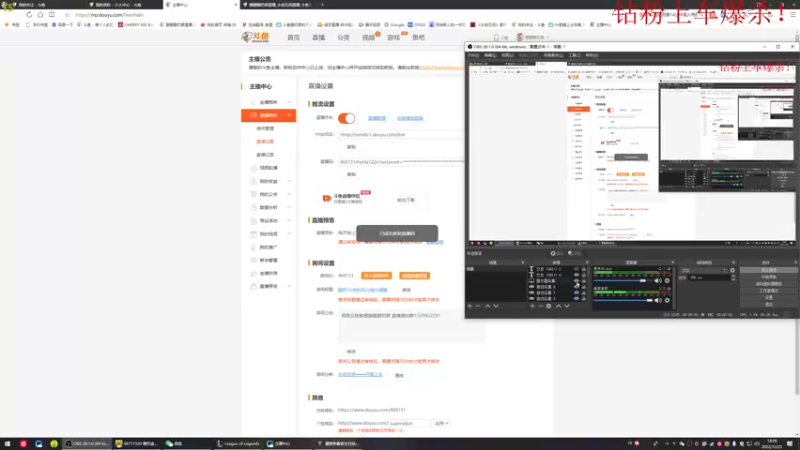Open the 应用 dropdown beside the custom domain

(x=441, y=423)
